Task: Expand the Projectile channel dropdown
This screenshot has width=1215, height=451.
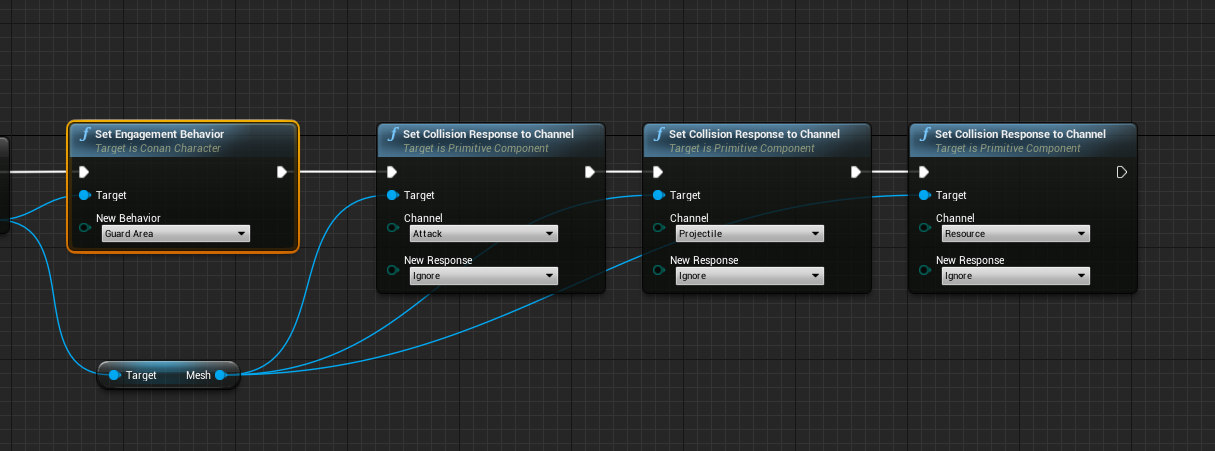Action: (x=749, y=234)
